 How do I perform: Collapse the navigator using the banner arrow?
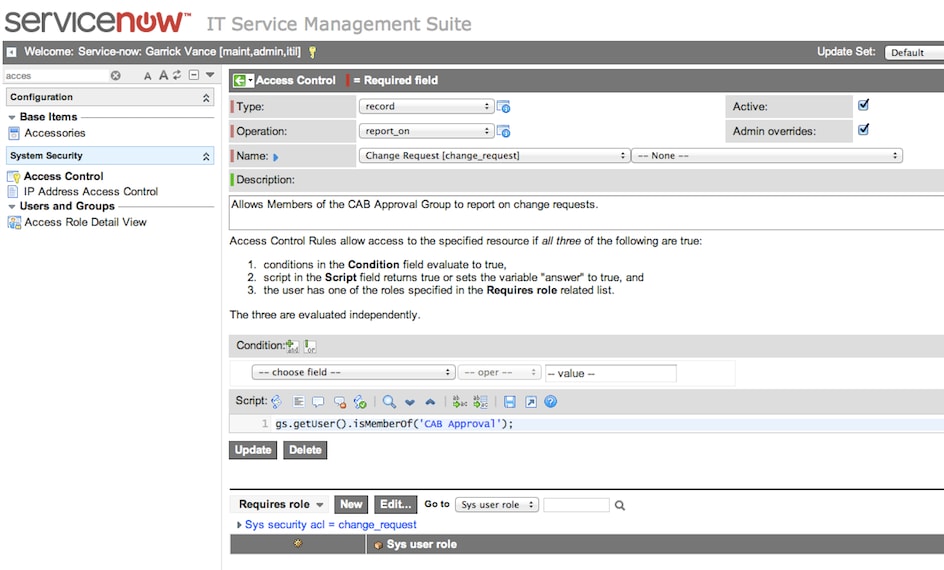pos(11,52)
